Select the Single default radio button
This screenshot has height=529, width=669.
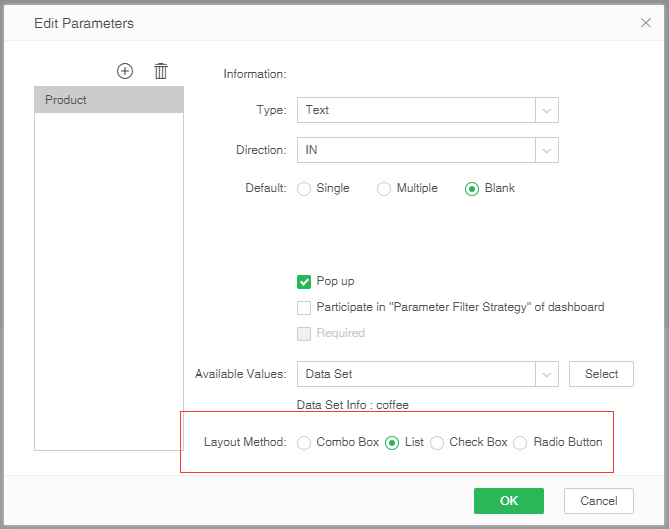(x=304, y=188)
